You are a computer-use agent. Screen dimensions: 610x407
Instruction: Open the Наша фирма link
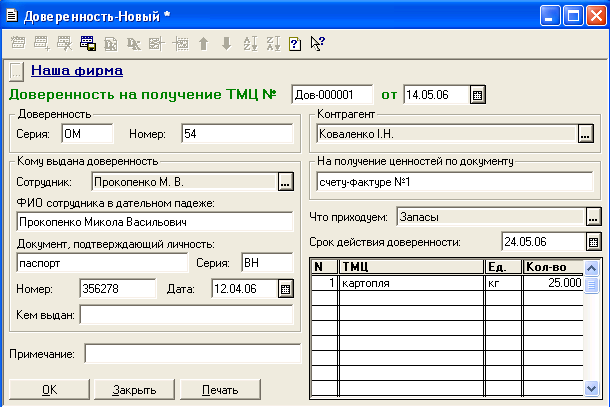77,71
